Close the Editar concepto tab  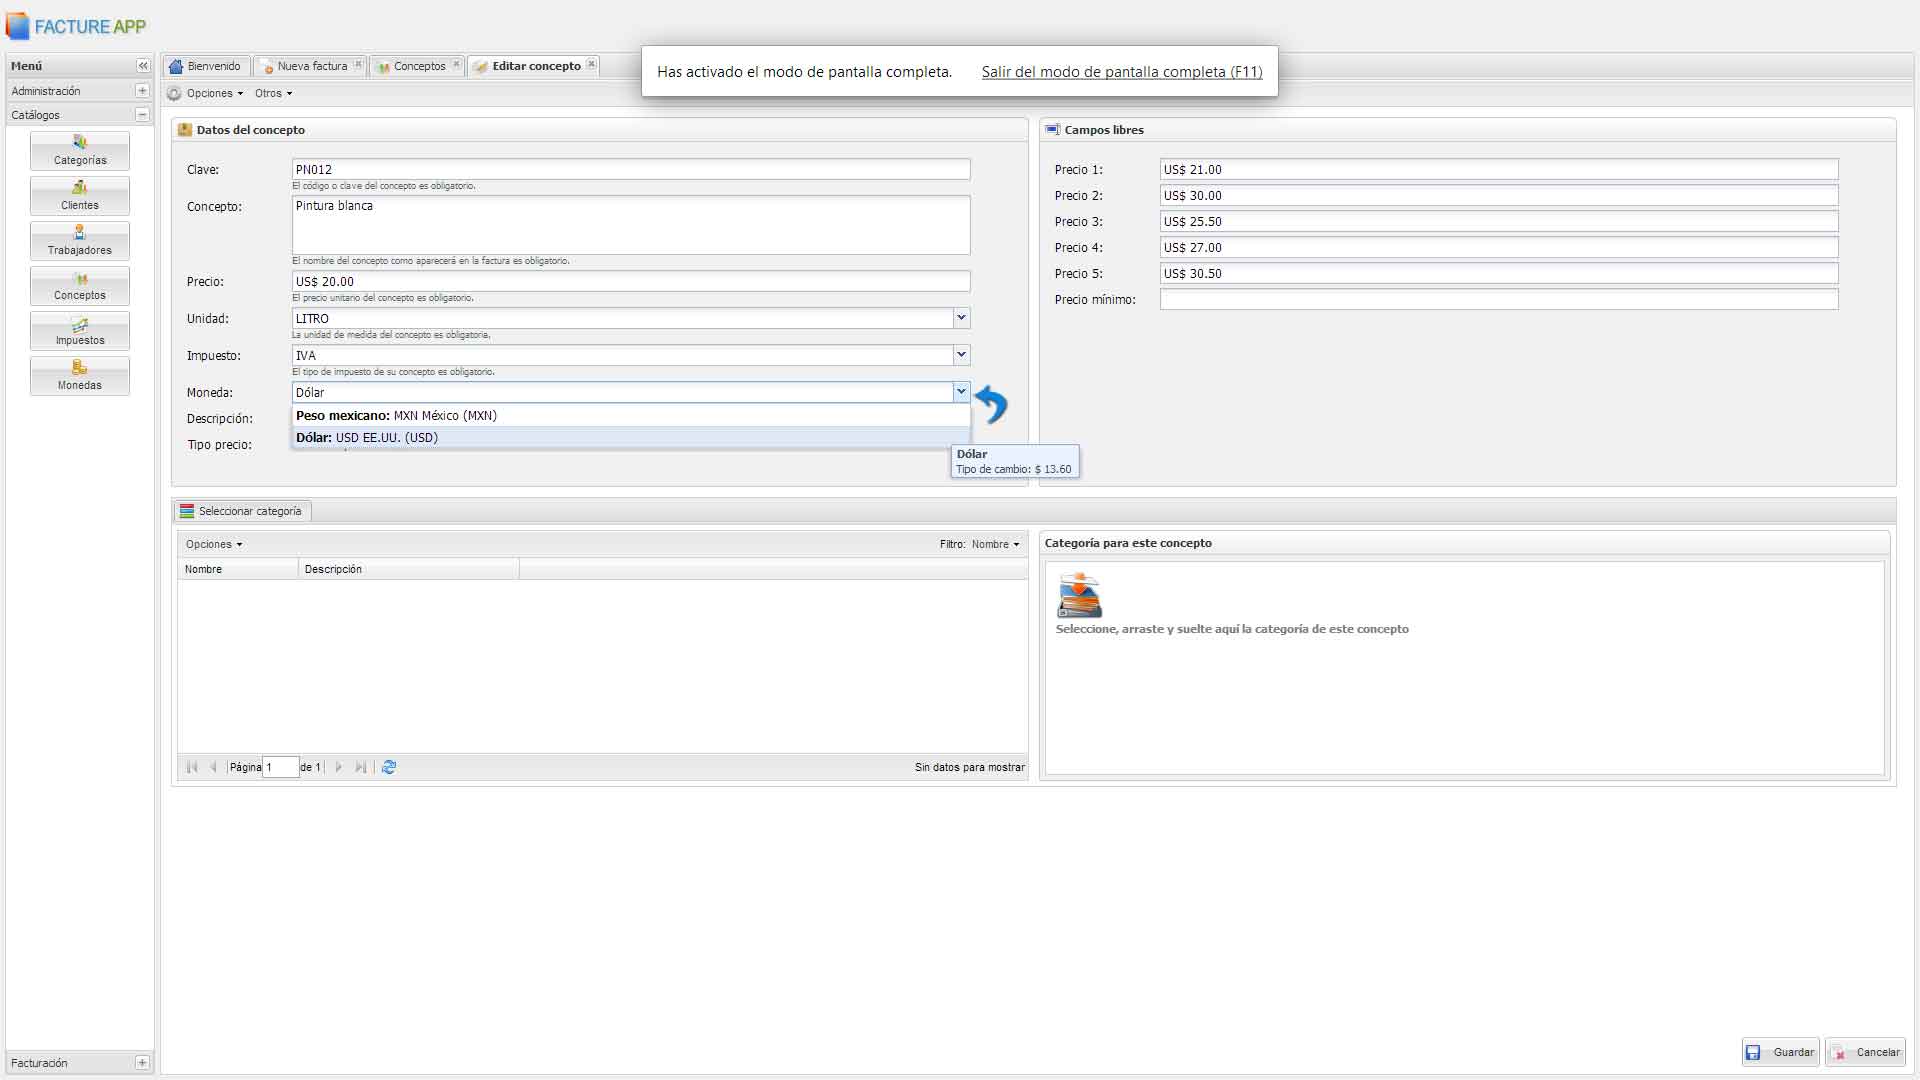coord(592,65)
